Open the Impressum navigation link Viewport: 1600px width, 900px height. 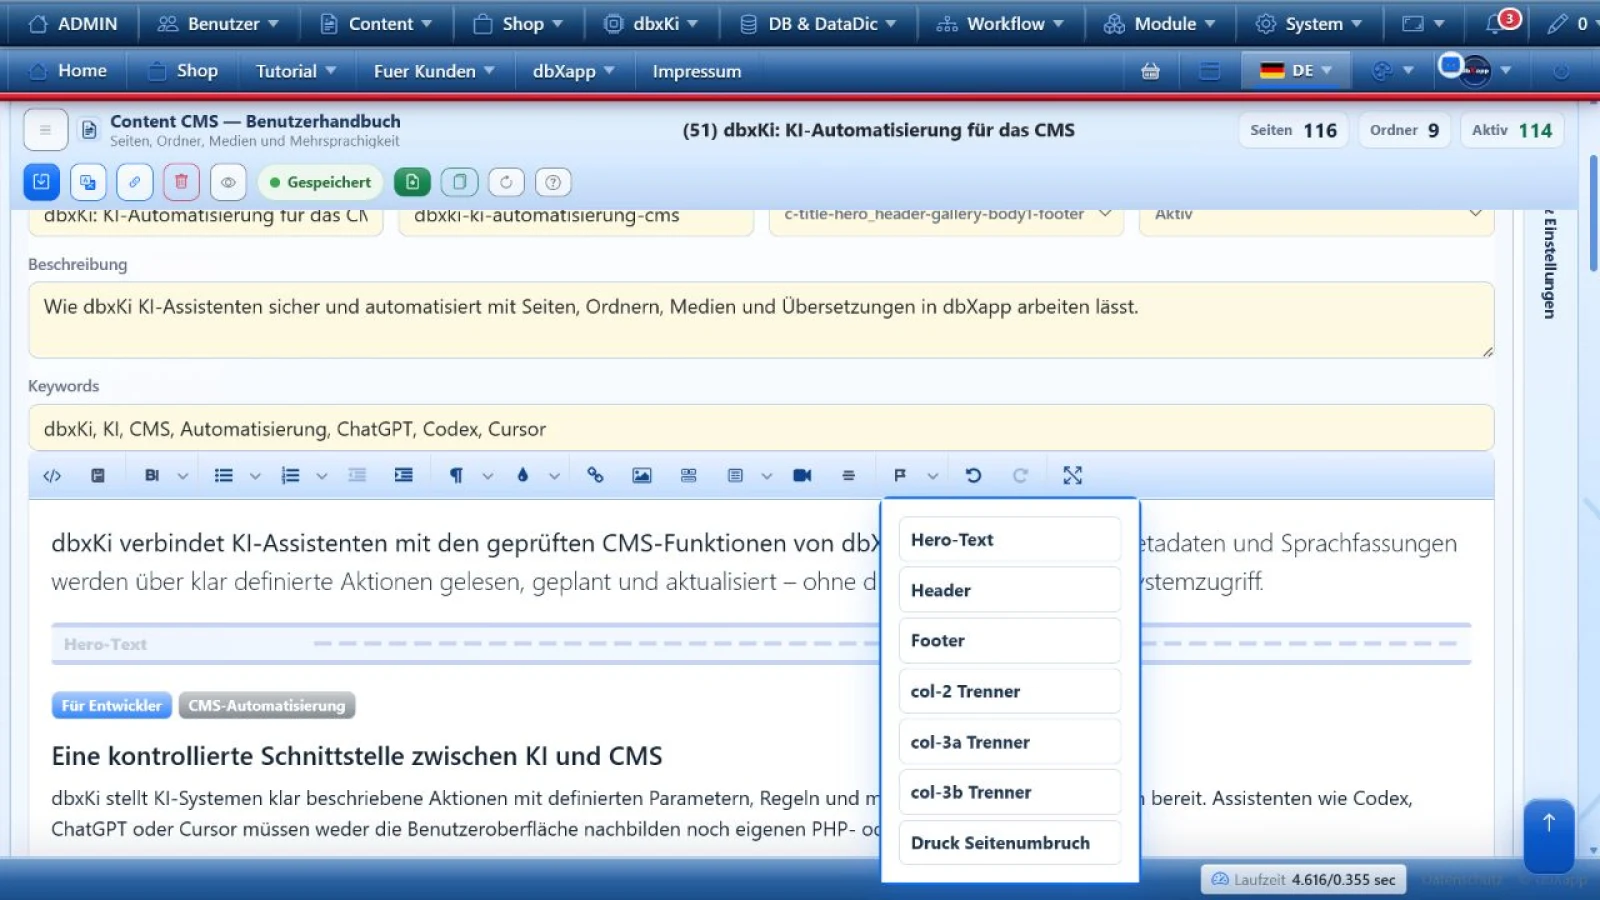point(697,71)
